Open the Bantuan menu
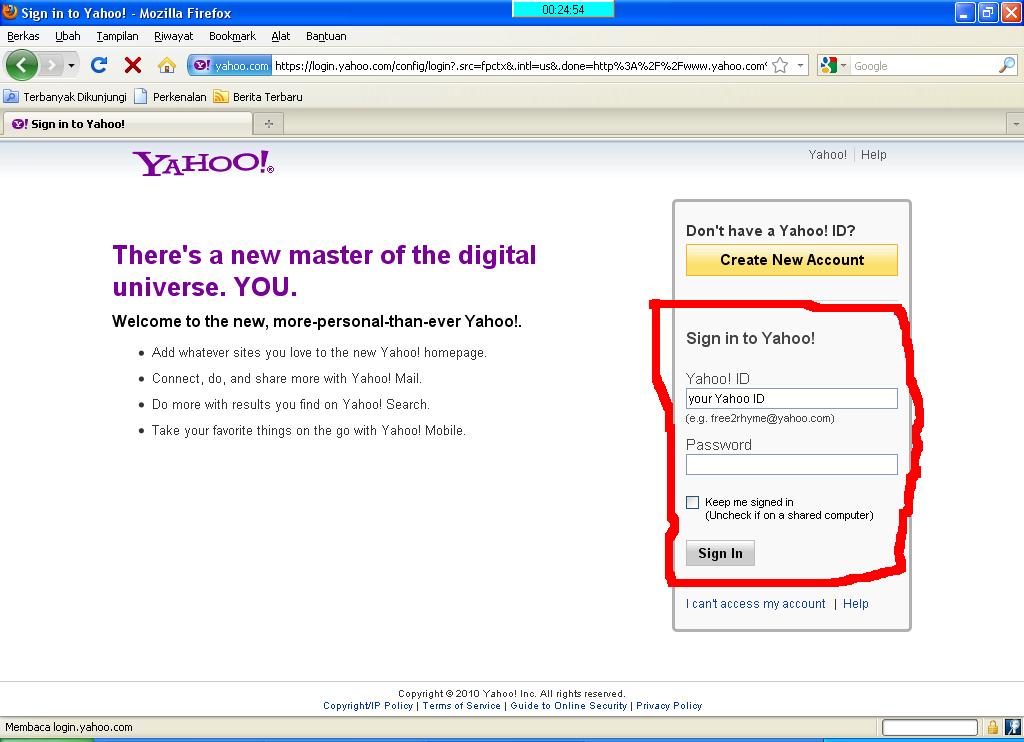Viewport: 1024px width, 742px height. point(326,36)
